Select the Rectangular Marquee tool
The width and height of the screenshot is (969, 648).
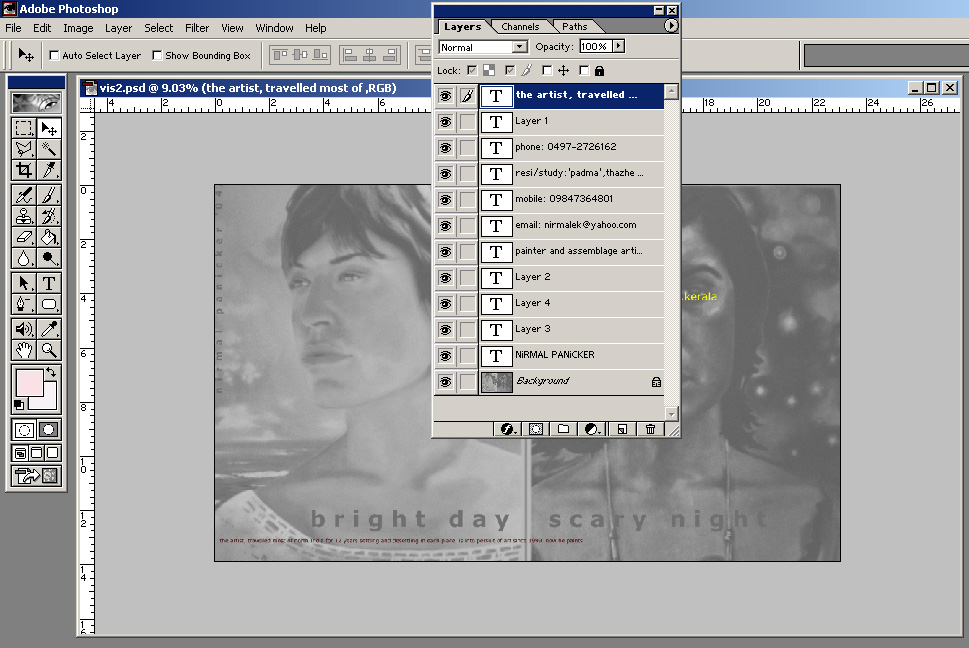[24, 128]
